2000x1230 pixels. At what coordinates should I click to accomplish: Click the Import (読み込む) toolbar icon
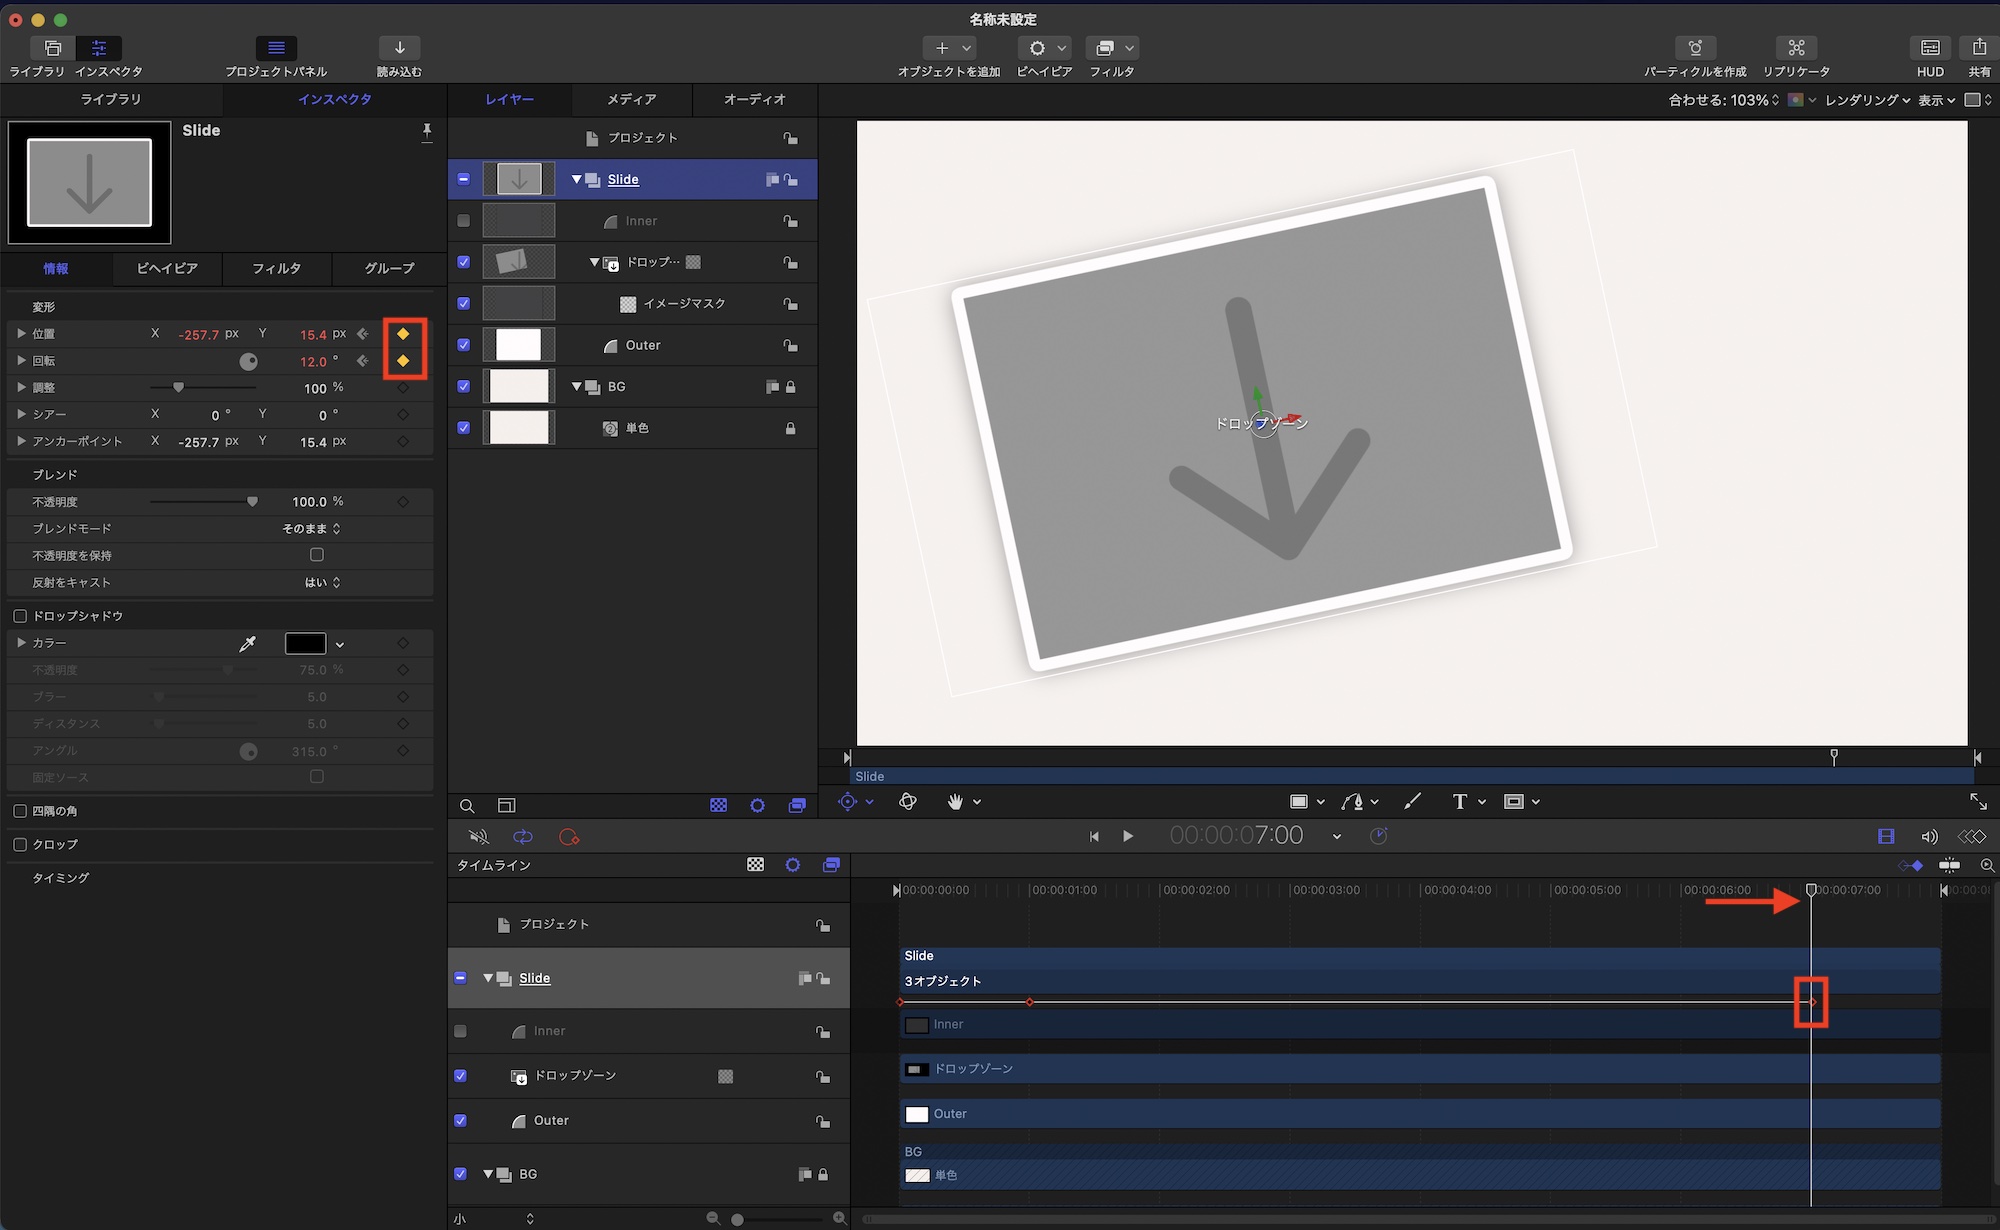tap(399, 48)
